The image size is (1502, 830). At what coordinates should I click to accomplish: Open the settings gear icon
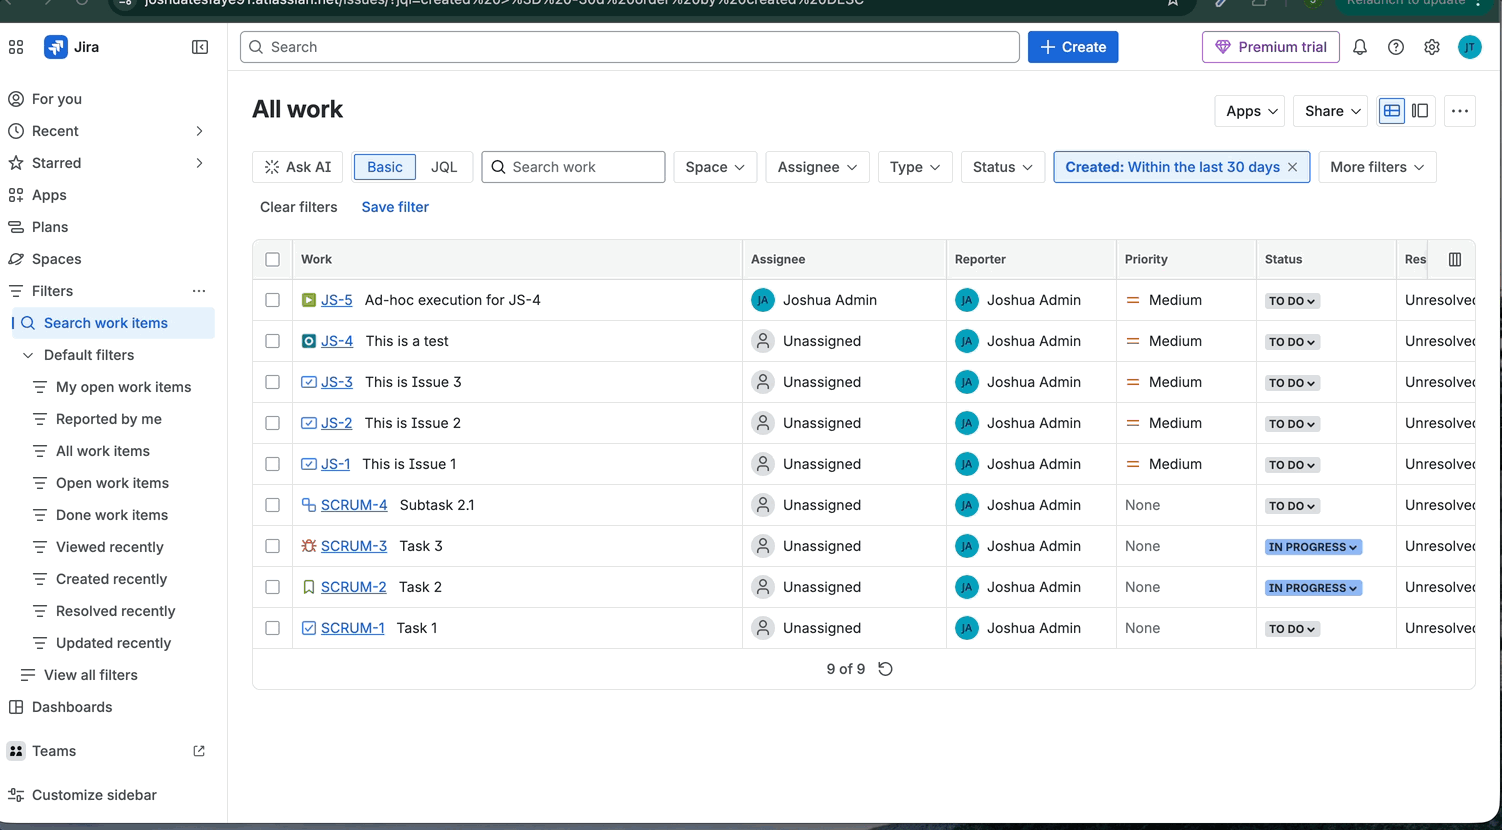click(x=1432, y=47)
